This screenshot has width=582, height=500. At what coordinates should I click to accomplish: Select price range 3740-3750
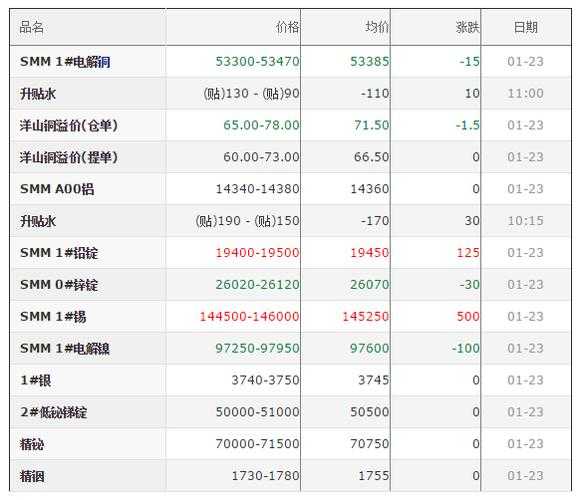pos(265,380)
